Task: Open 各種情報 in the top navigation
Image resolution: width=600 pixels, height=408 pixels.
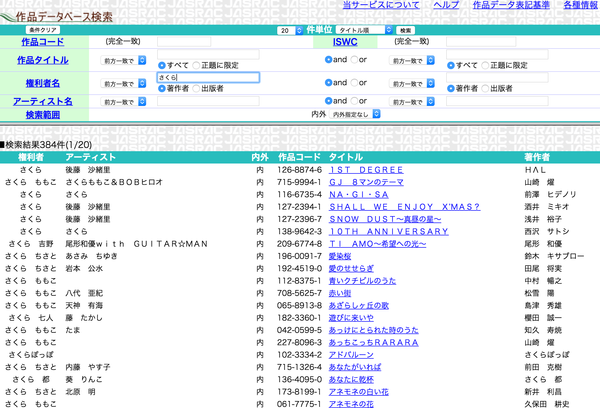Action: coord(577,6)
